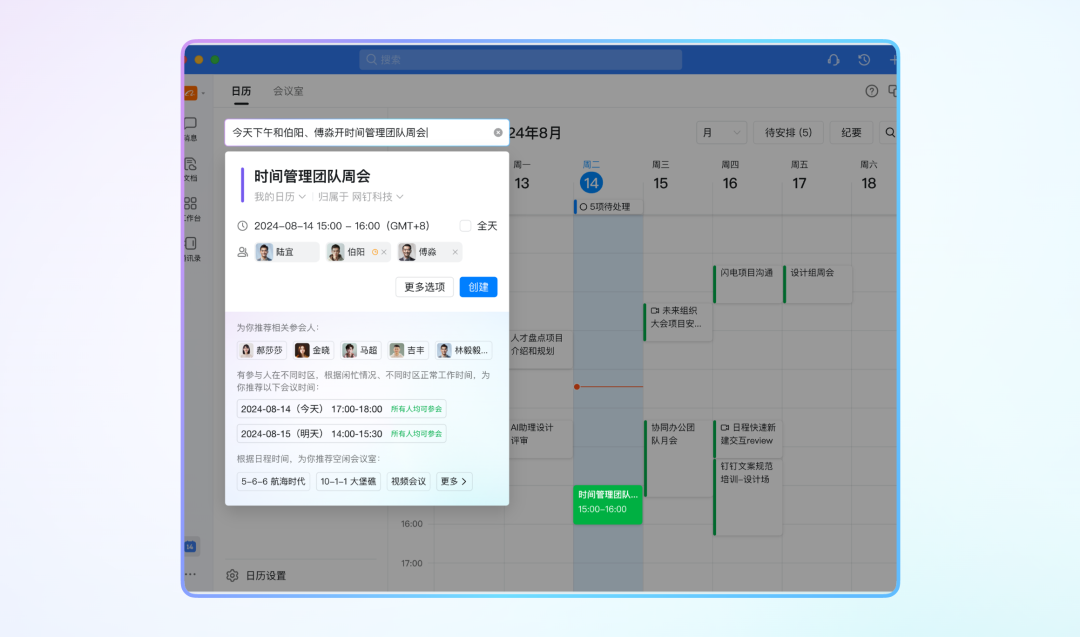
Task: Open the Documents icon in left sidebar
Action: point(190,163)
